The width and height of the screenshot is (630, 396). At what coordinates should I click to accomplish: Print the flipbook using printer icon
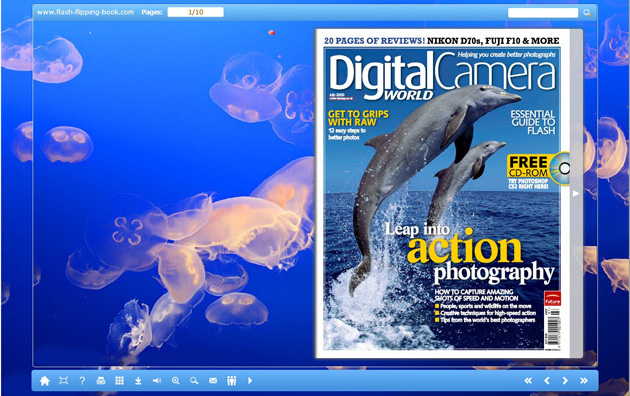tap(101, 381)
